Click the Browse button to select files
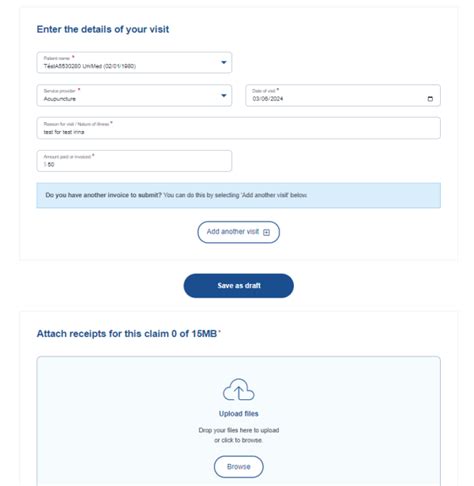This screenshot has width=474, height=486. click(x=239, y=467)
